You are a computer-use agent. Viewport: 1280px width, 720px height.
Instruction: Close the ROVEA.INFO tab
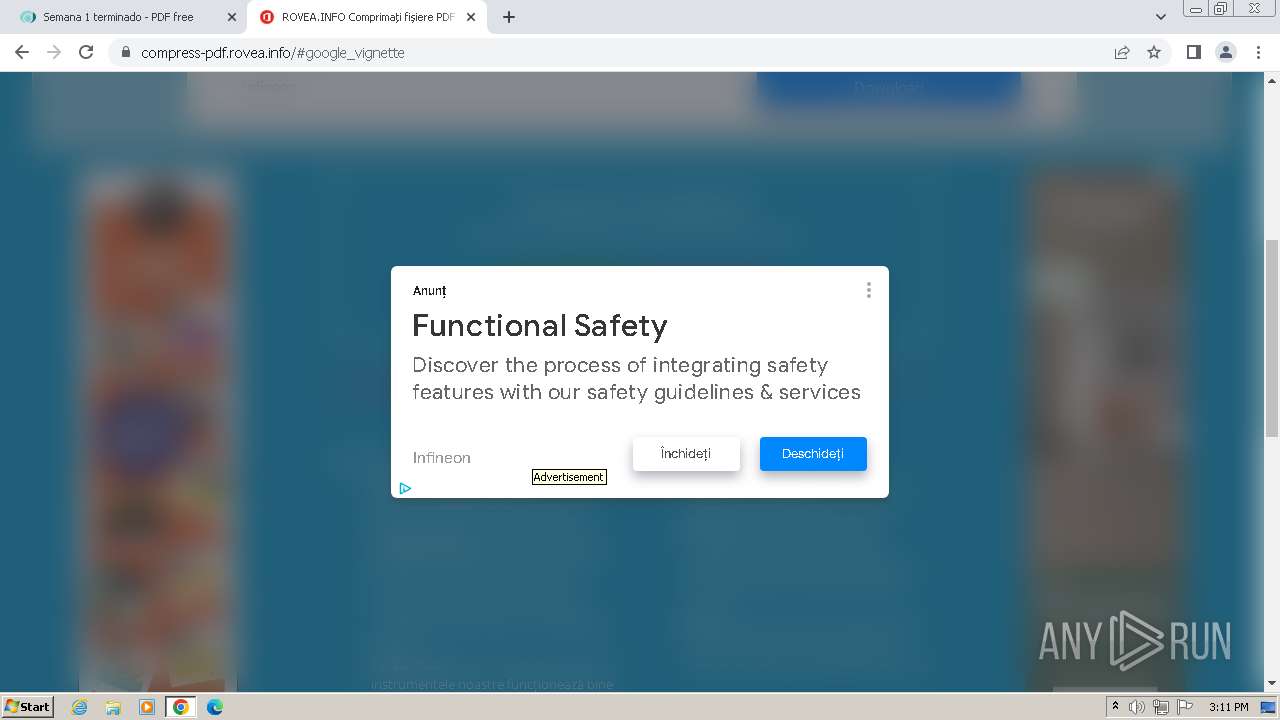471,17
